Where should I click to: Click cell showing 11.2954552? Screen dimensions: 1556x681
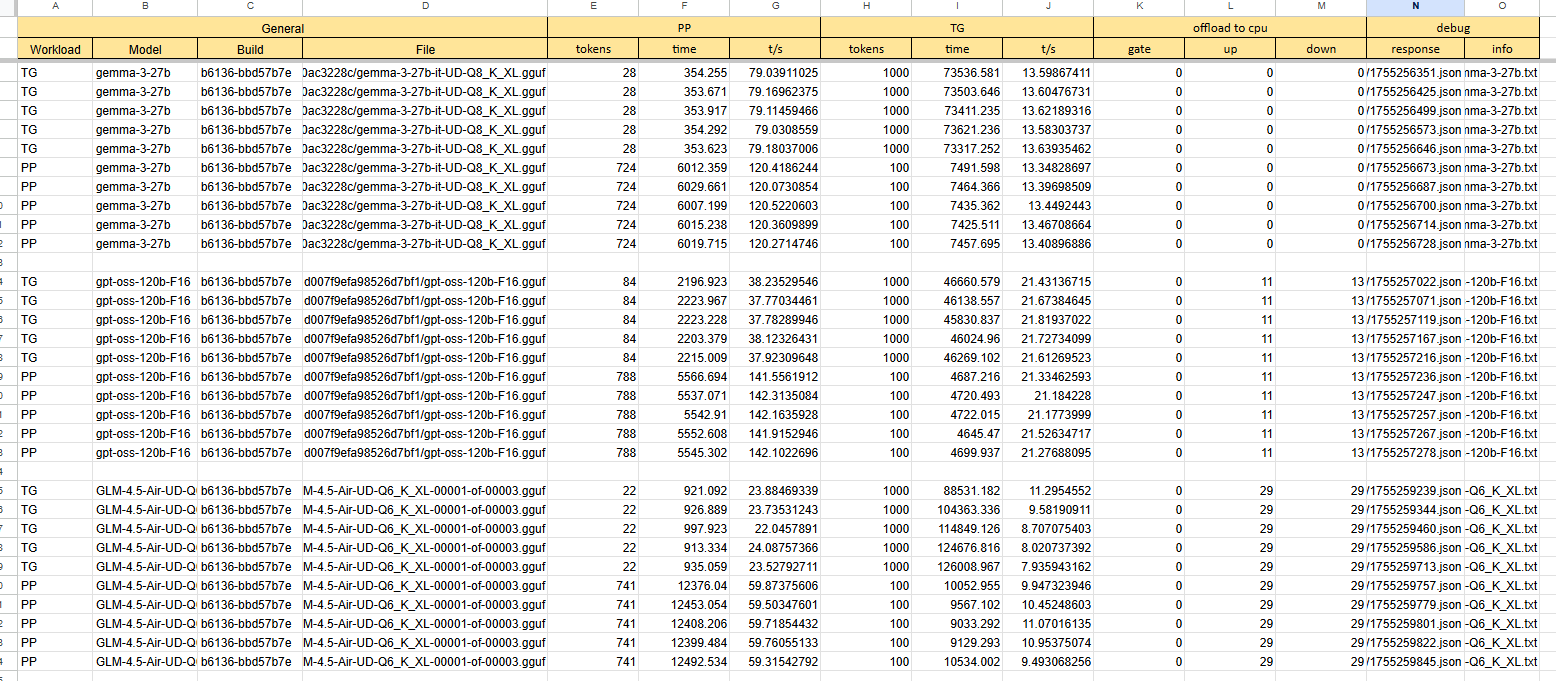point(1048,491)
